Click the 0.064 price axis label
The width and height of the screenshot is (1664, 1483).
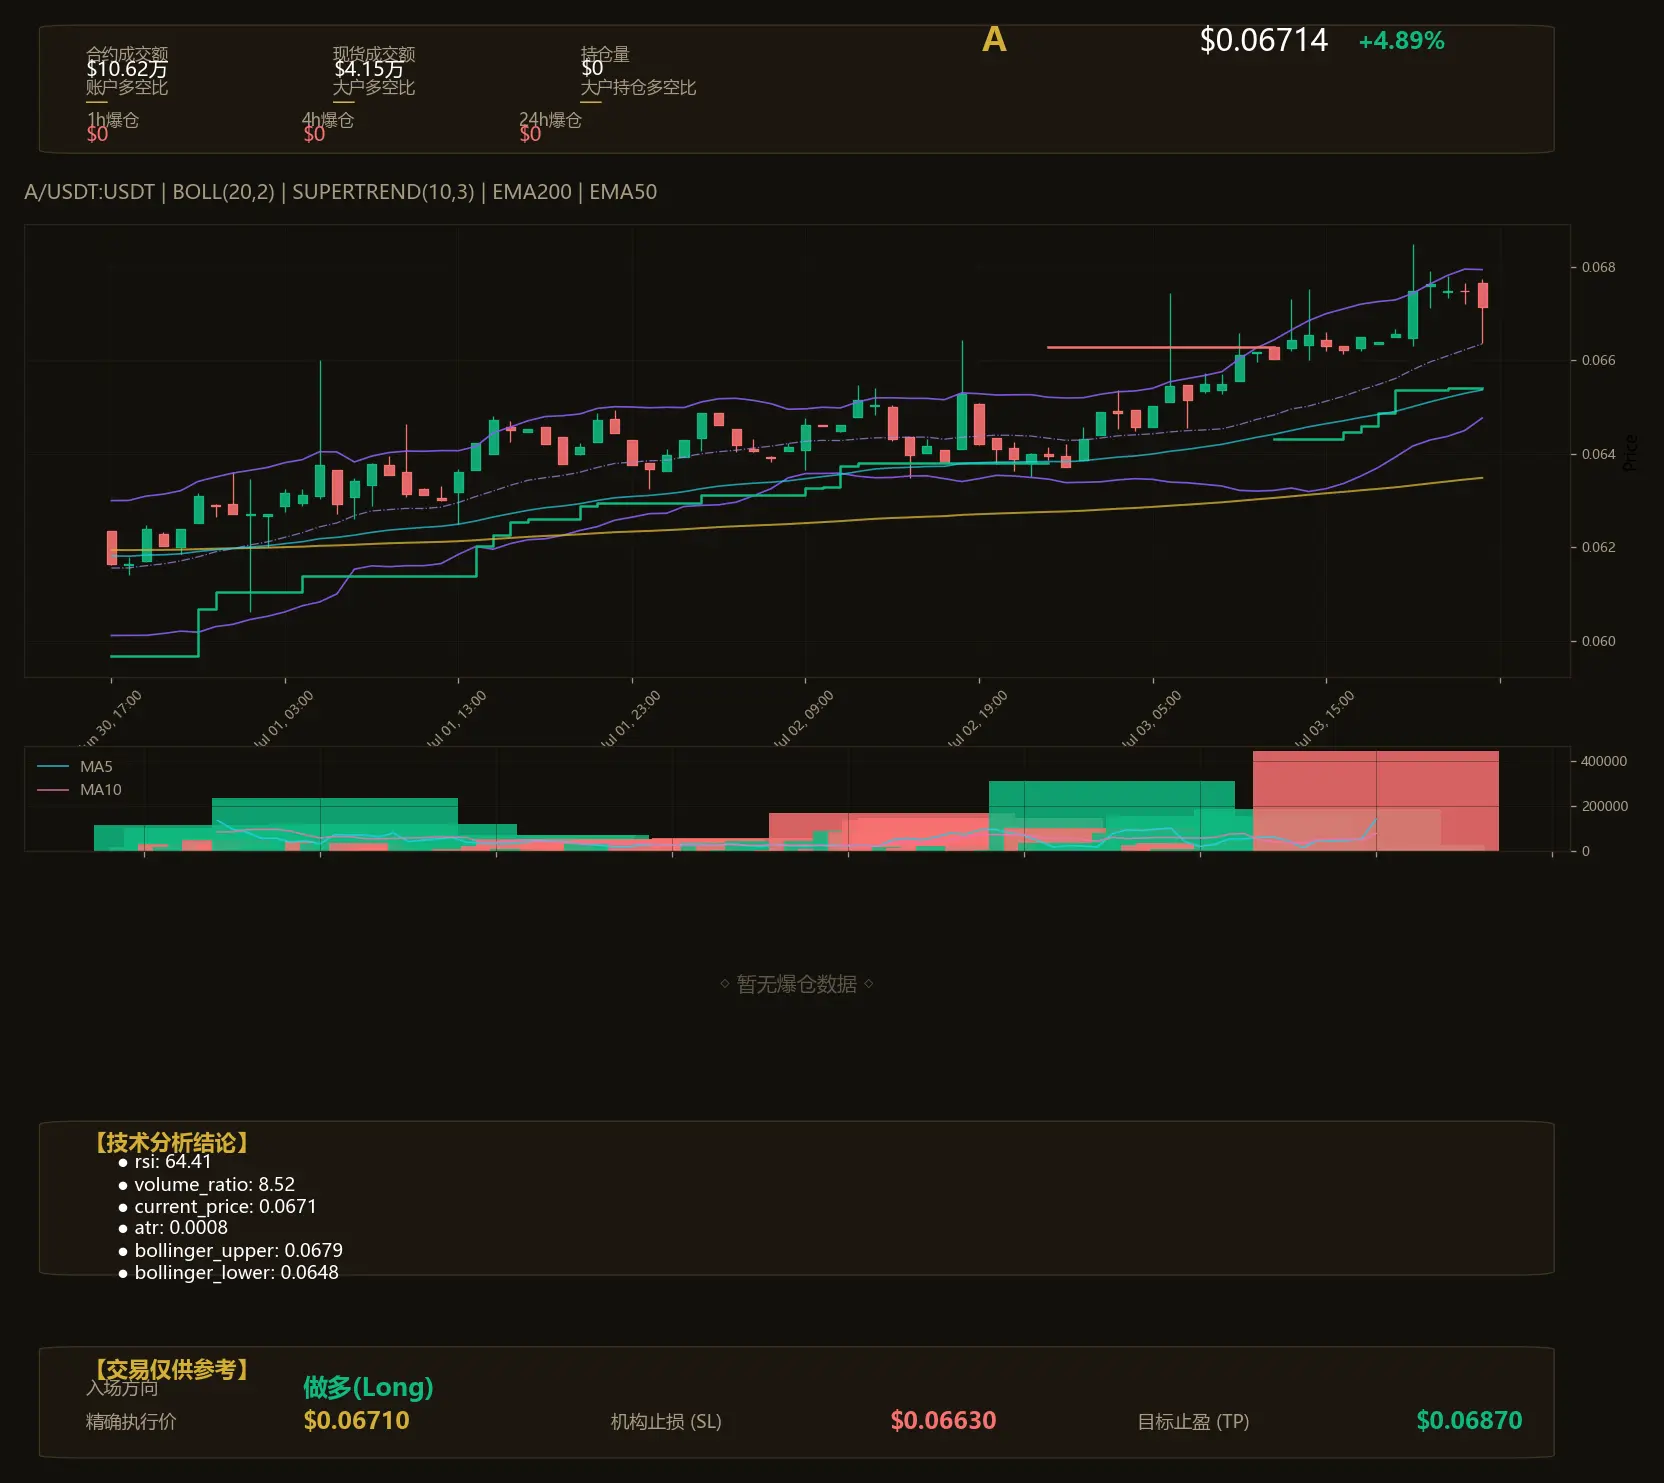tap(1598, 454)
